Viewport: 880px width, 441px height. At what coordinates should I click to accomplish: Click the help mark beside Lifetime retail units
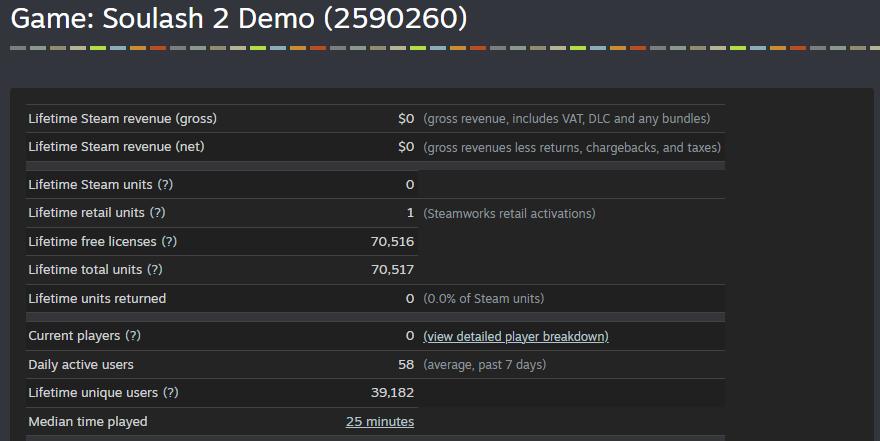[157, 213]
